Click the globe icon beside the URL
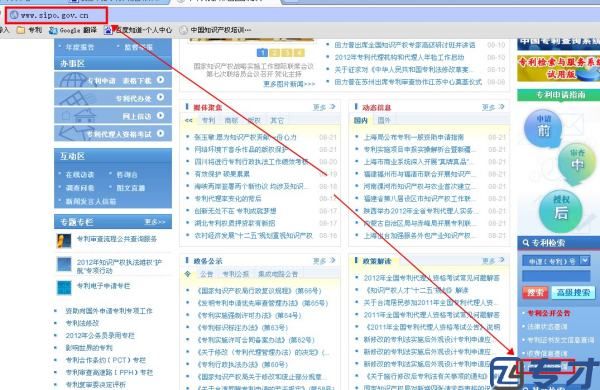Screen dimensions: 600x390 [14, 15]
